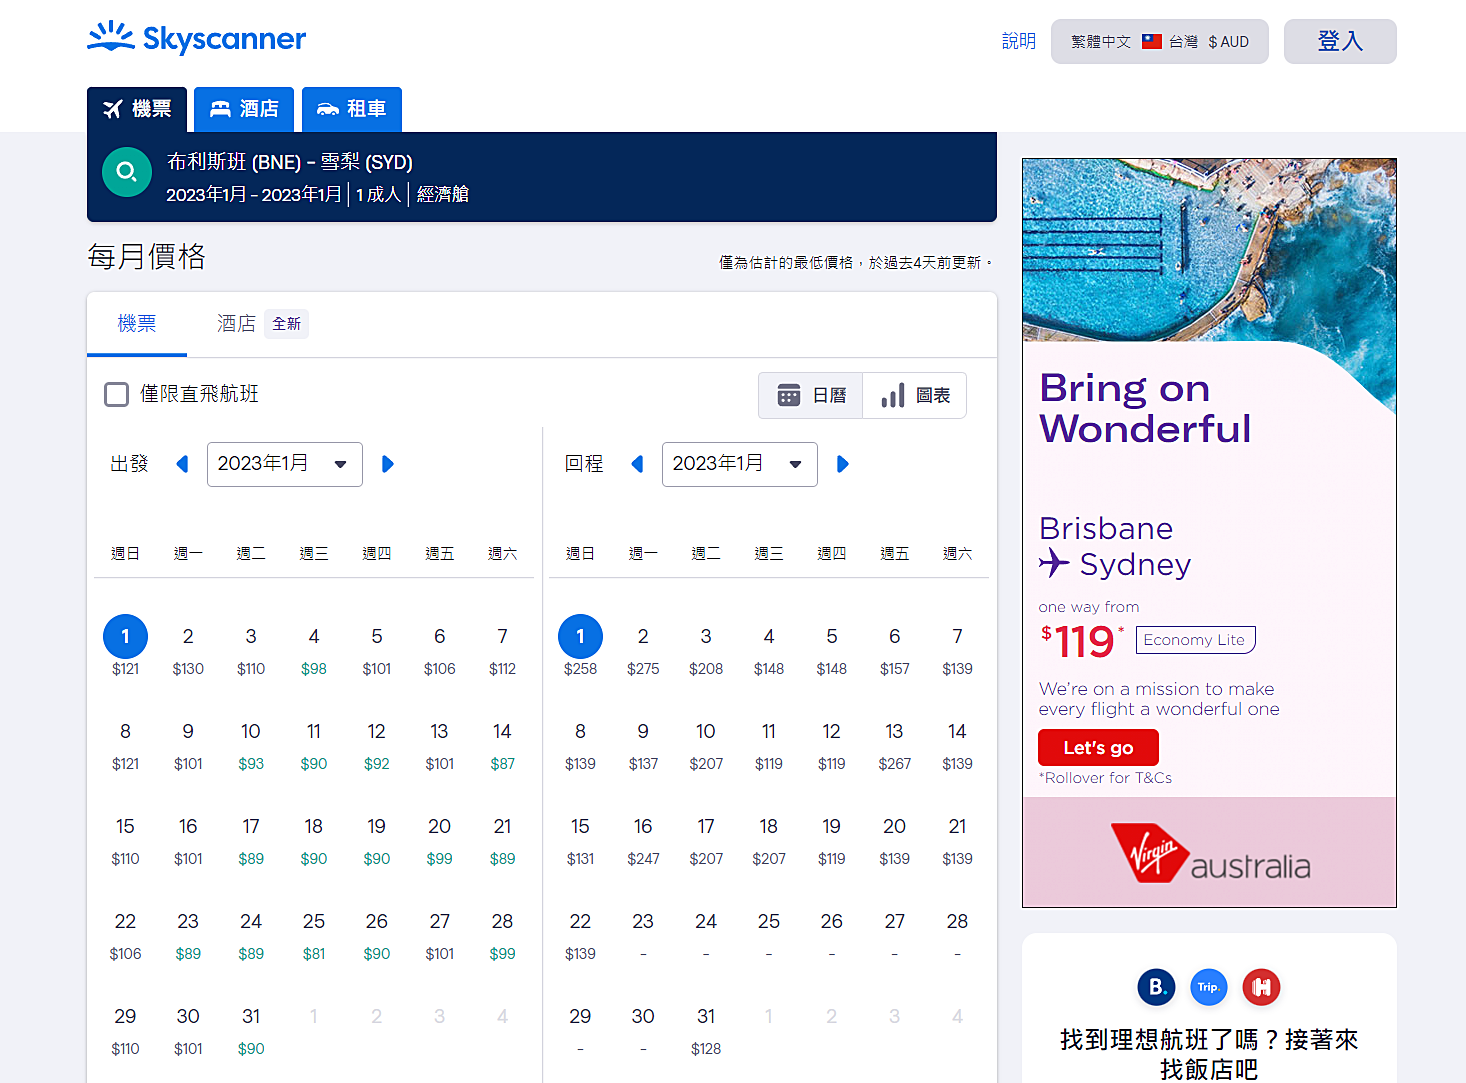Select the 機票 flights top tab
Viewport: 1466px width, 1083px height.
(x=137, y=109)
